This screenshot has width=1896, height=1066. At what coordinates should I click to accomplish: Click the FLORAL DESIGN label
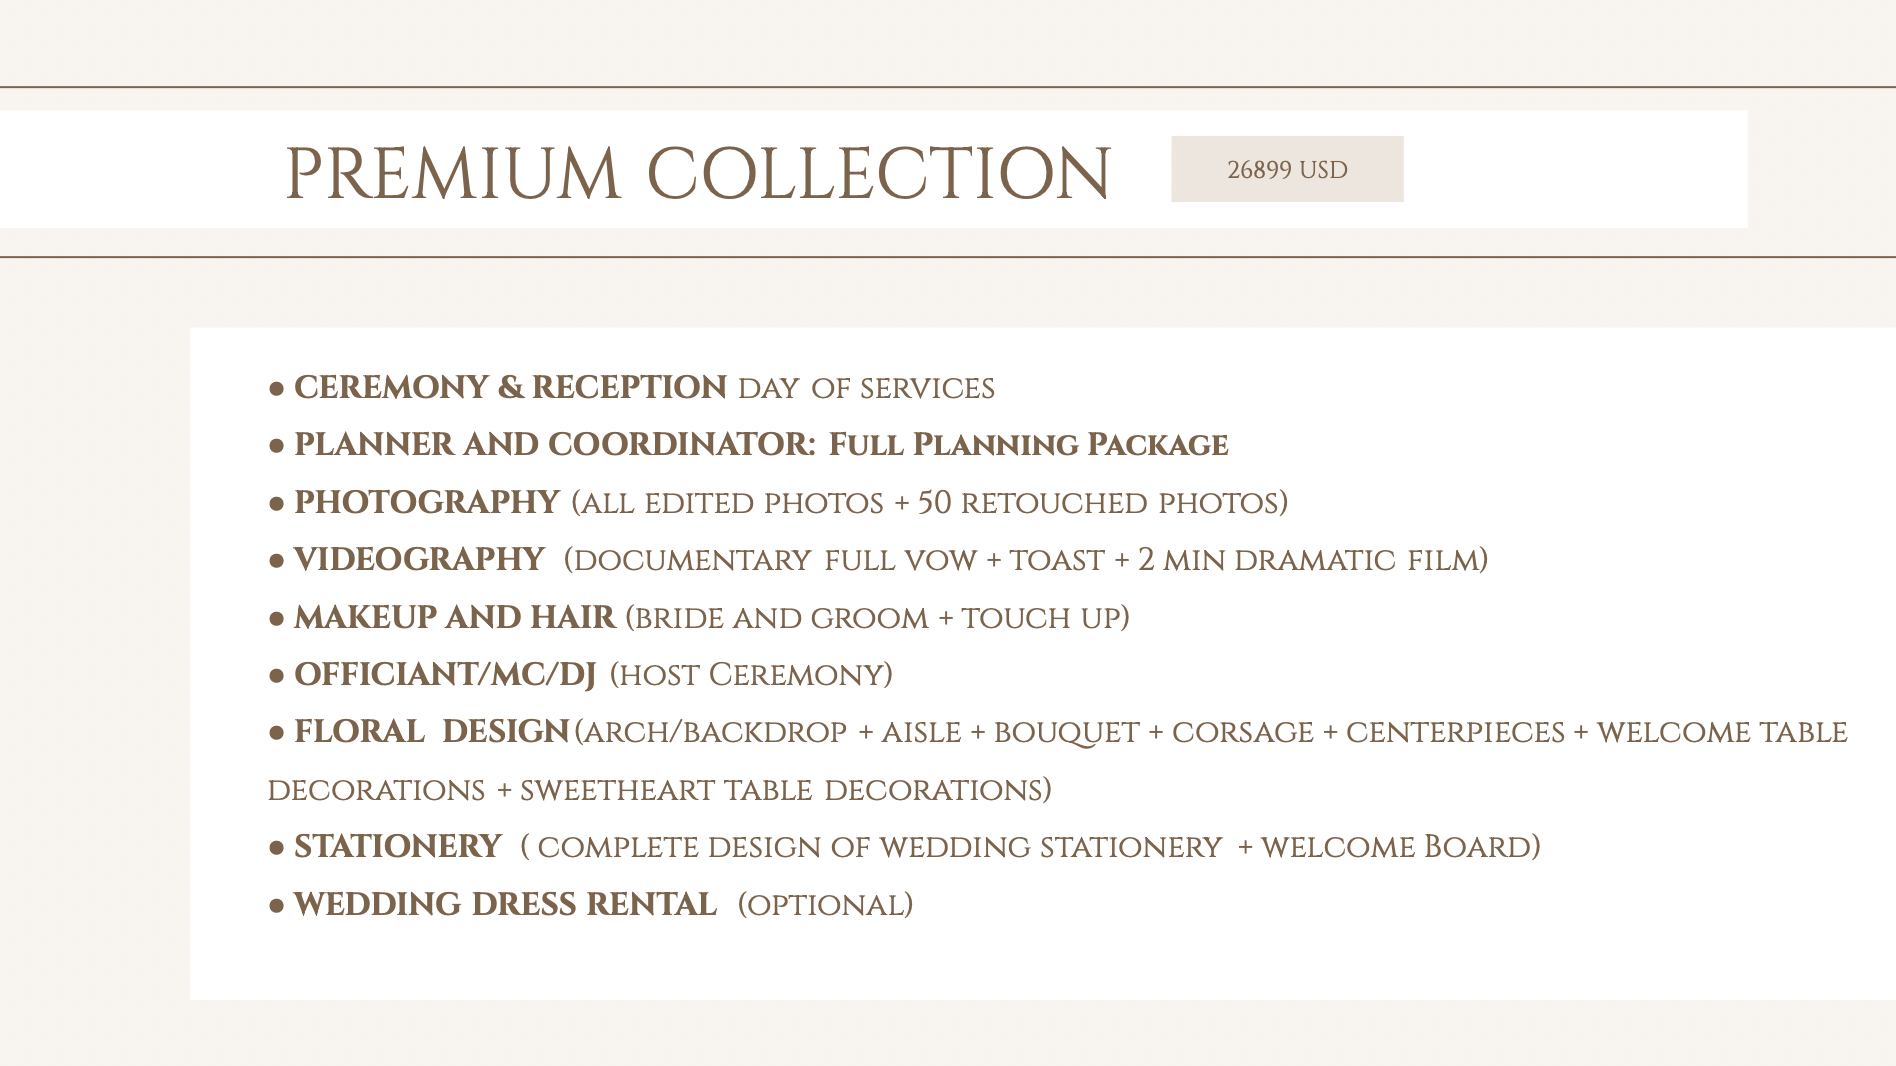431,731
